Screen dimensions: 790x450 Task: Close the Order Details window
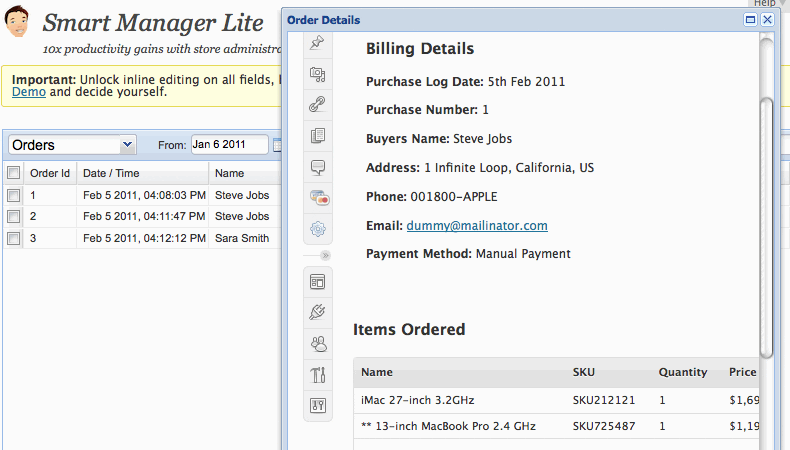point(767,20)
